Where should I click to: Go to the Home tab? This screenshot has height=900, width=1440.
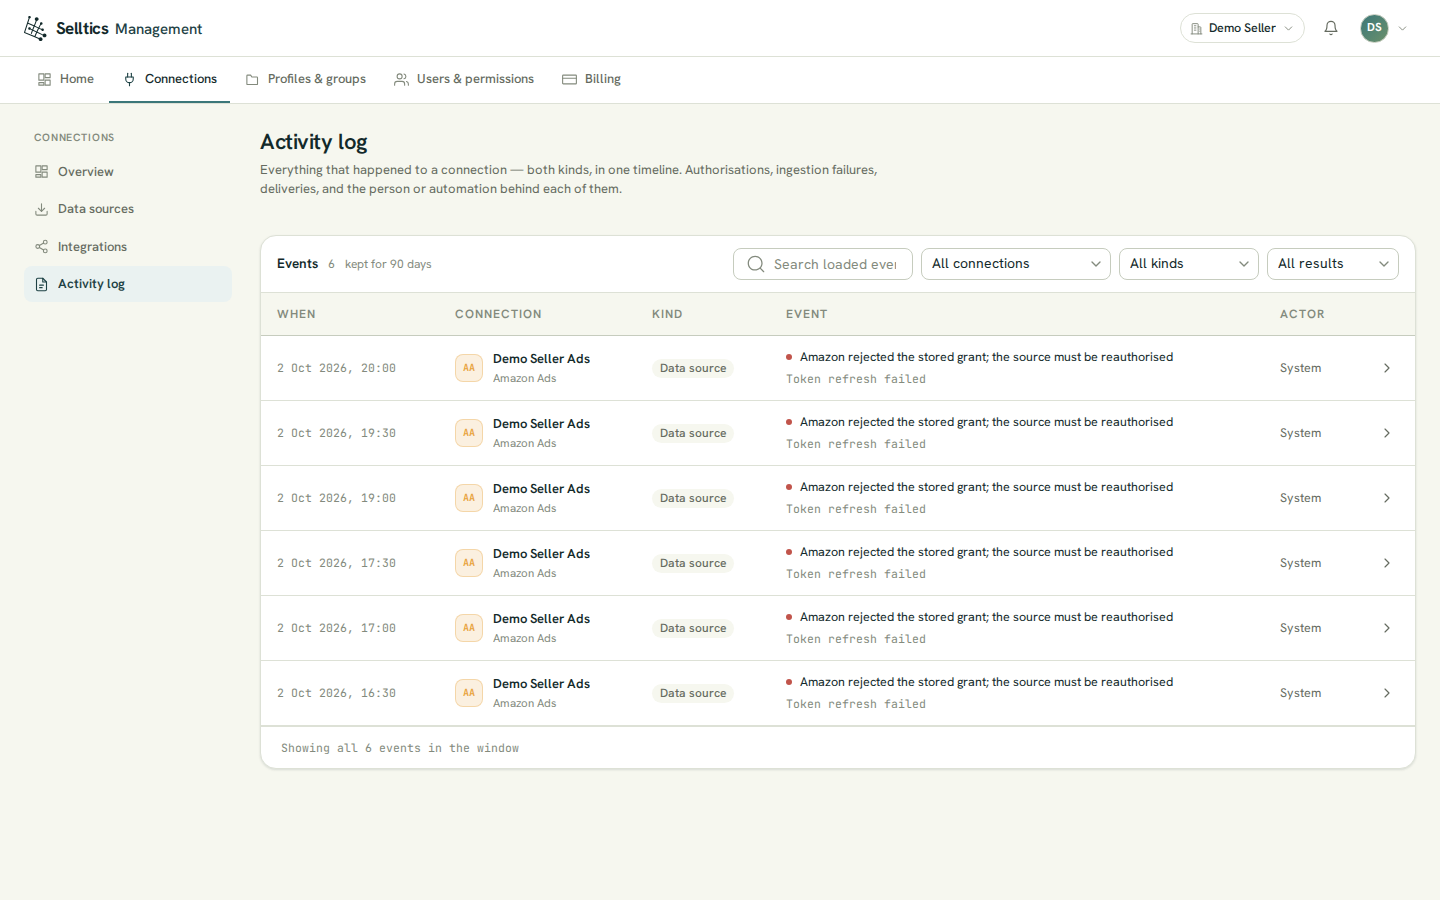66,79
